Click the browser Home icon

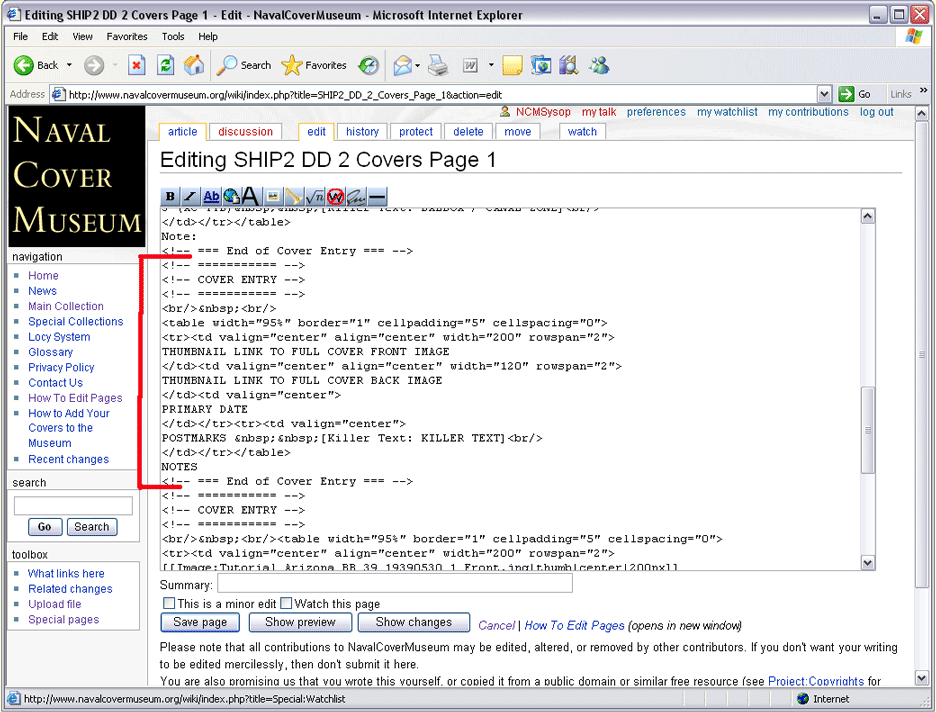tap(194, 66)
